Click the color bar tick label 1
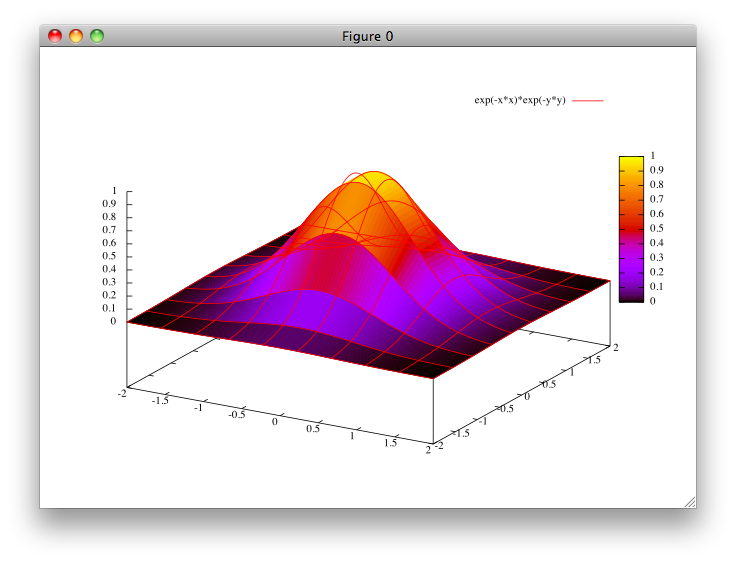This screenshot has height=563, width=736. point(653,156)
